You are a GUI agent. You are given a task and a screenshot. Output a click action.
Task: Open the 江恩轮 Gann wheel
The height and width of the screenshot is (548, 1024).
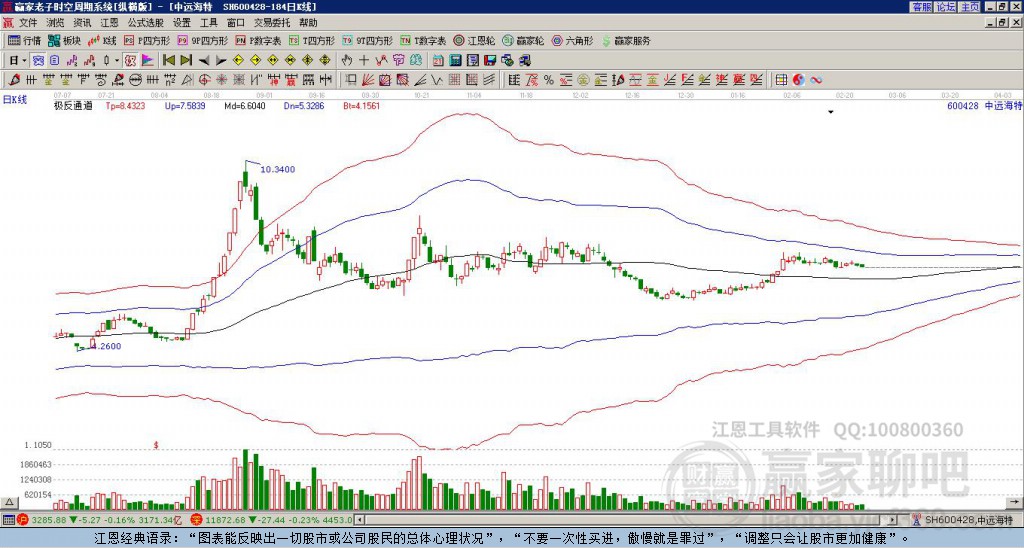[474, 40]
